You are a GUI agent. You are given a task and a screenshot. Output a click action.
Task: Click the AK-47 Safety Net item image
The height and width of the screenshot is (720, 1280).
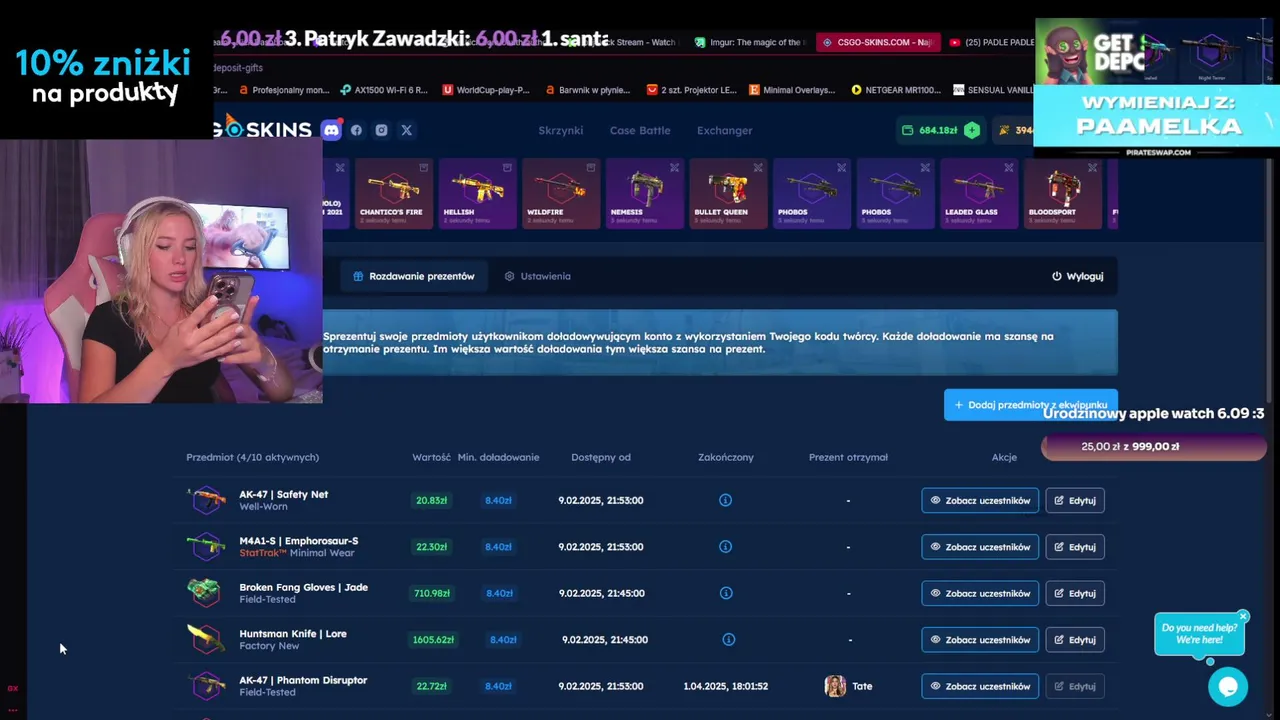click(x=206, y=500)
